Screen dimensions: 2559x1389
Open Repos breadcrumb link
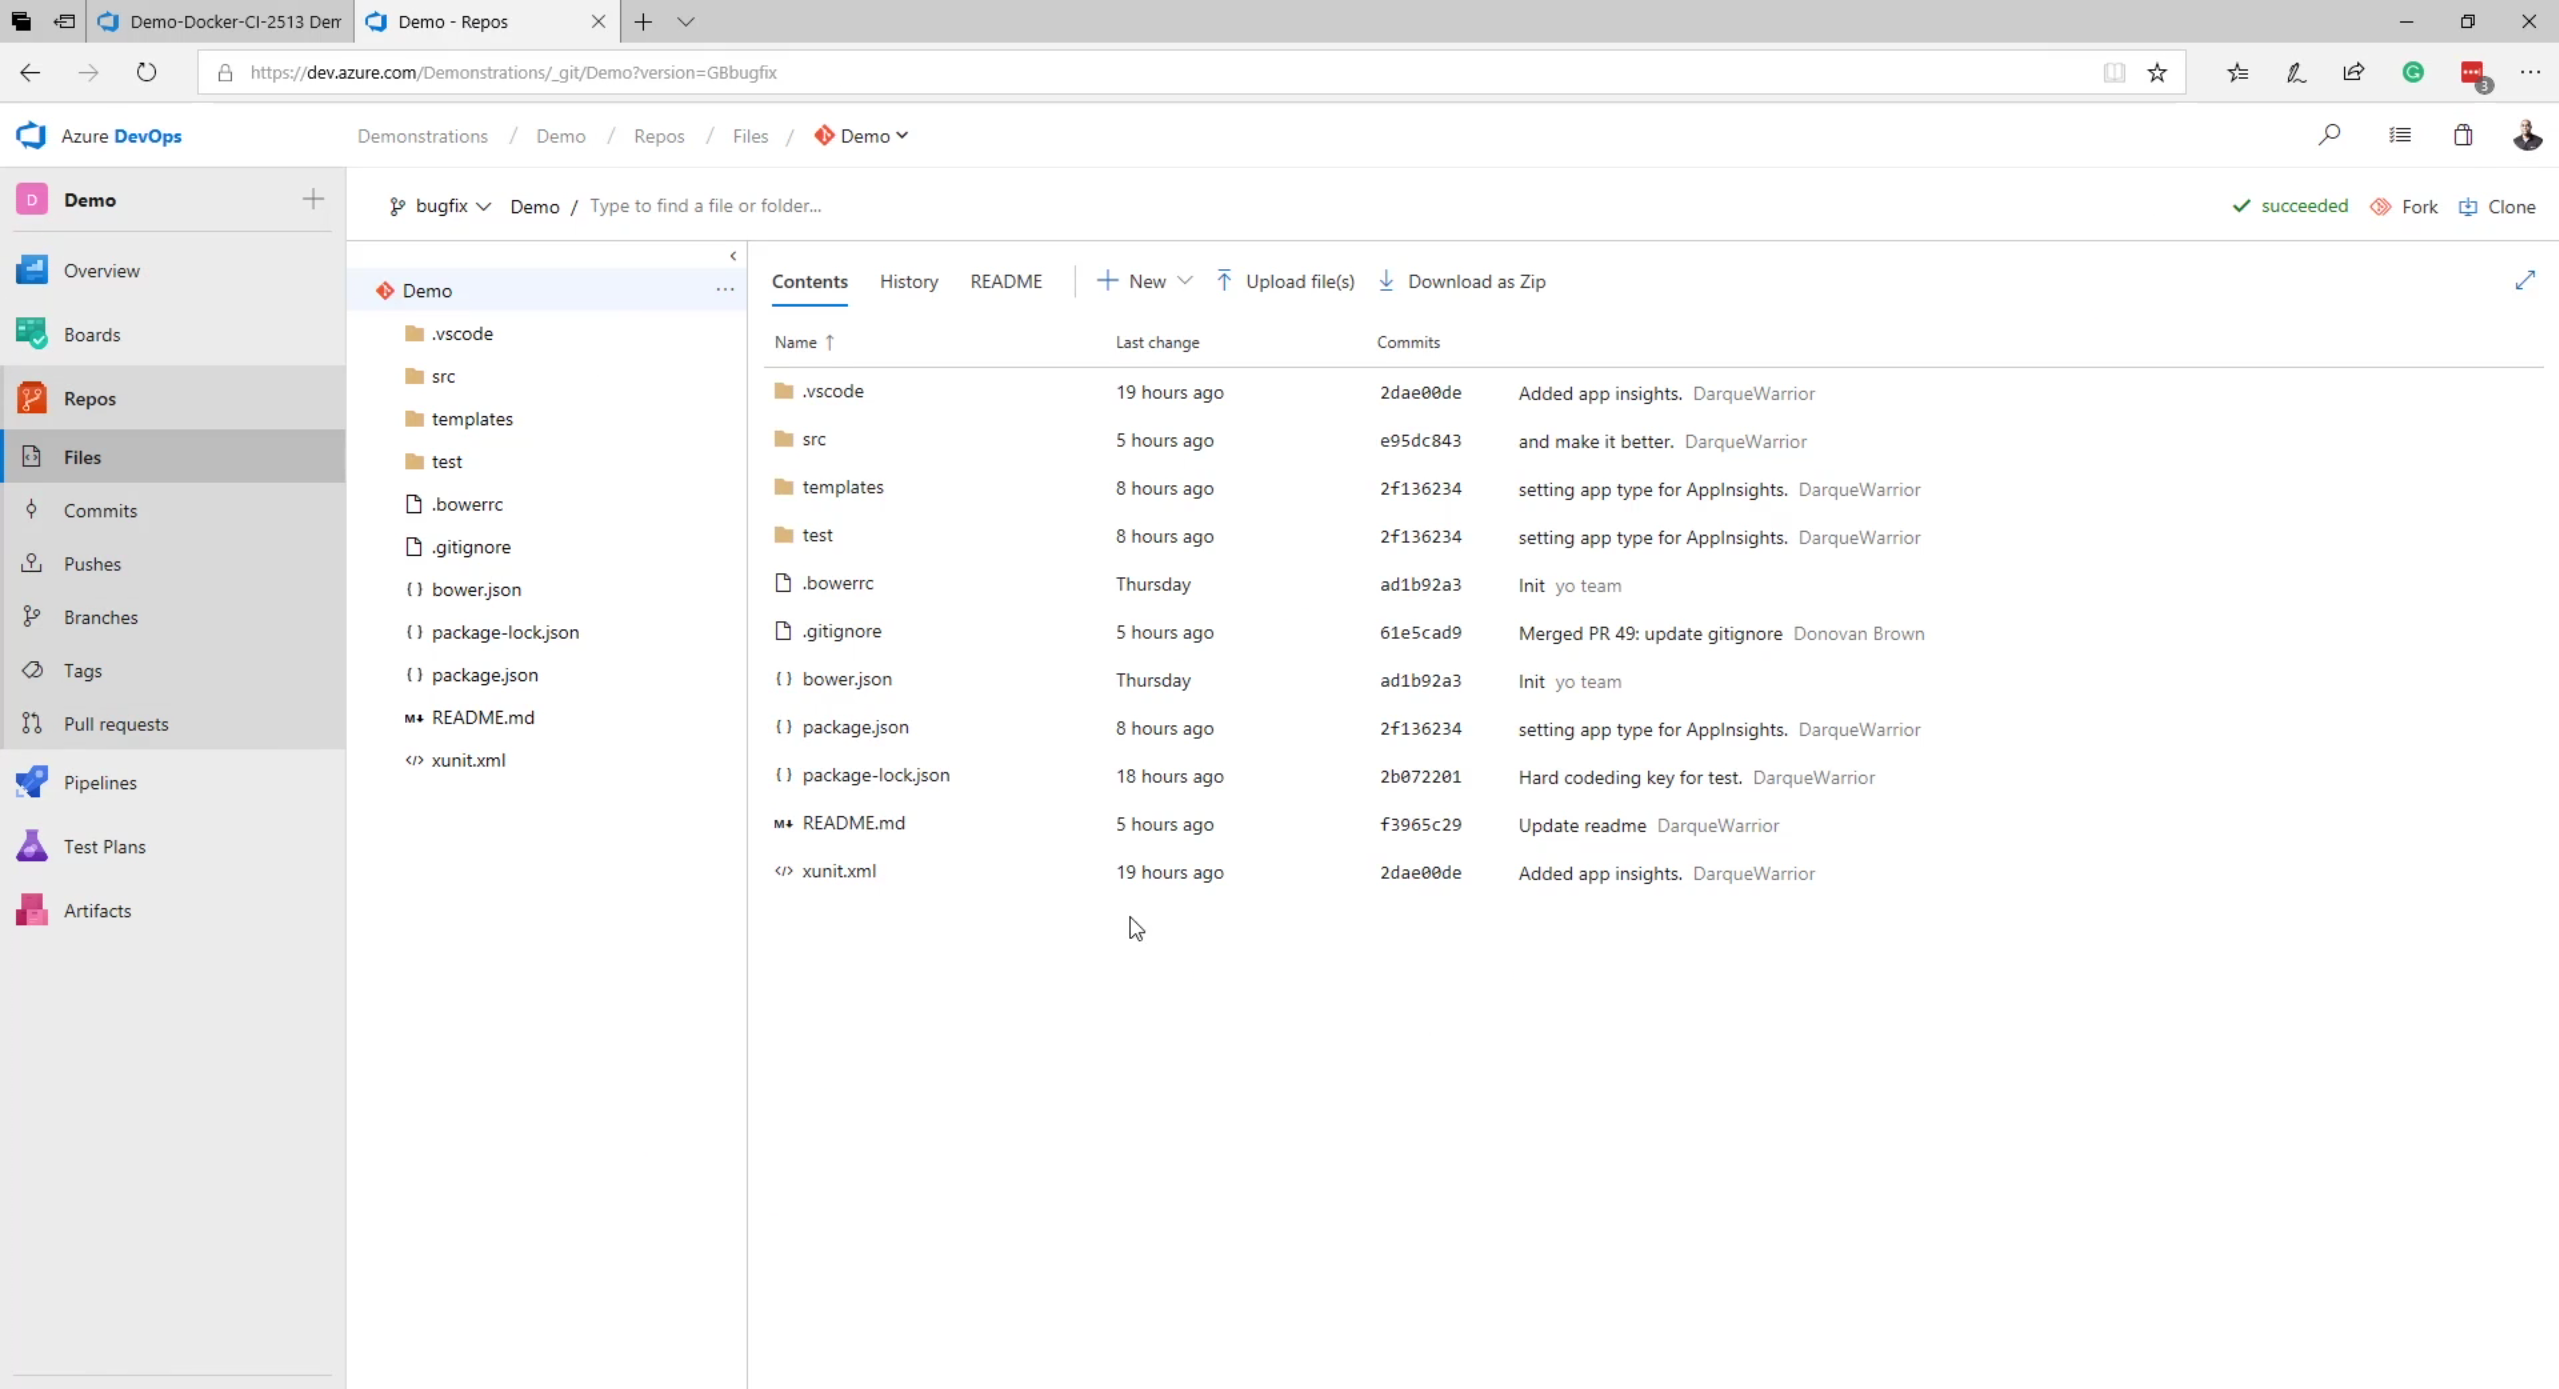(x=659, y=136)
